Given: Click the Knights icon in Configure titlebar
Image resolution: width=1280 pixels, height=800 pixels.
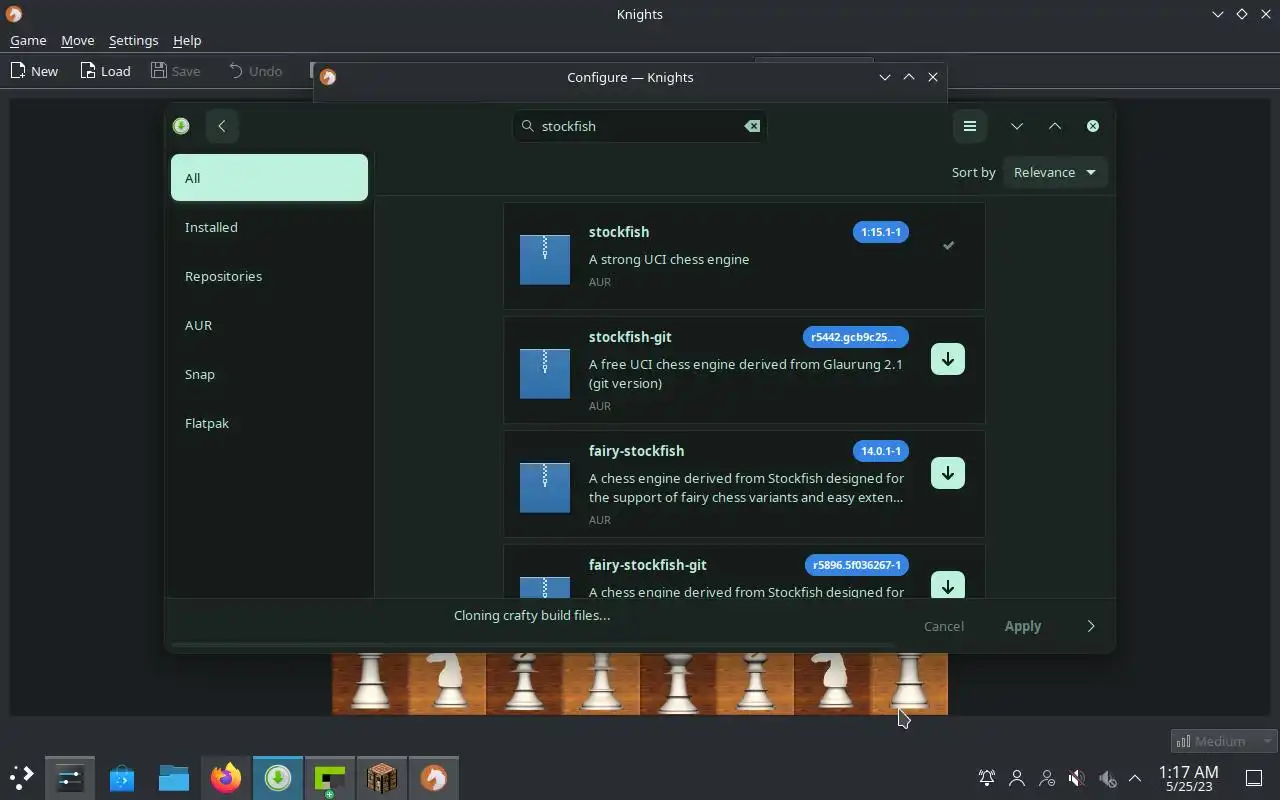Looking at the screenshot, I should (x=328, y=77).
